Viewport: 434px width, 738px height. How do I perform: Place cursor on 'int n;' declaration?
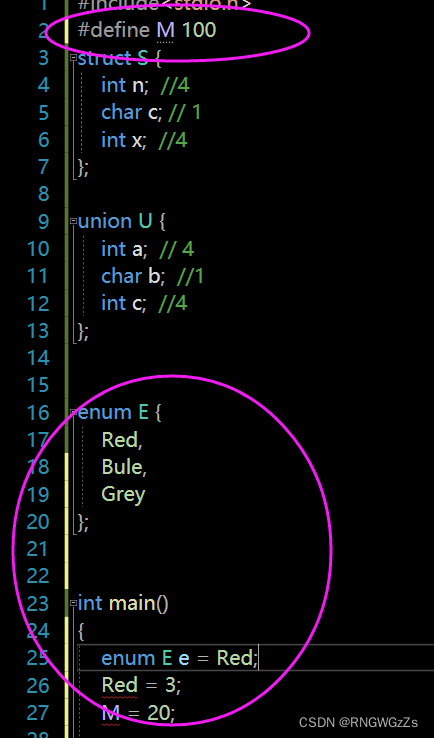click(125, 85)
